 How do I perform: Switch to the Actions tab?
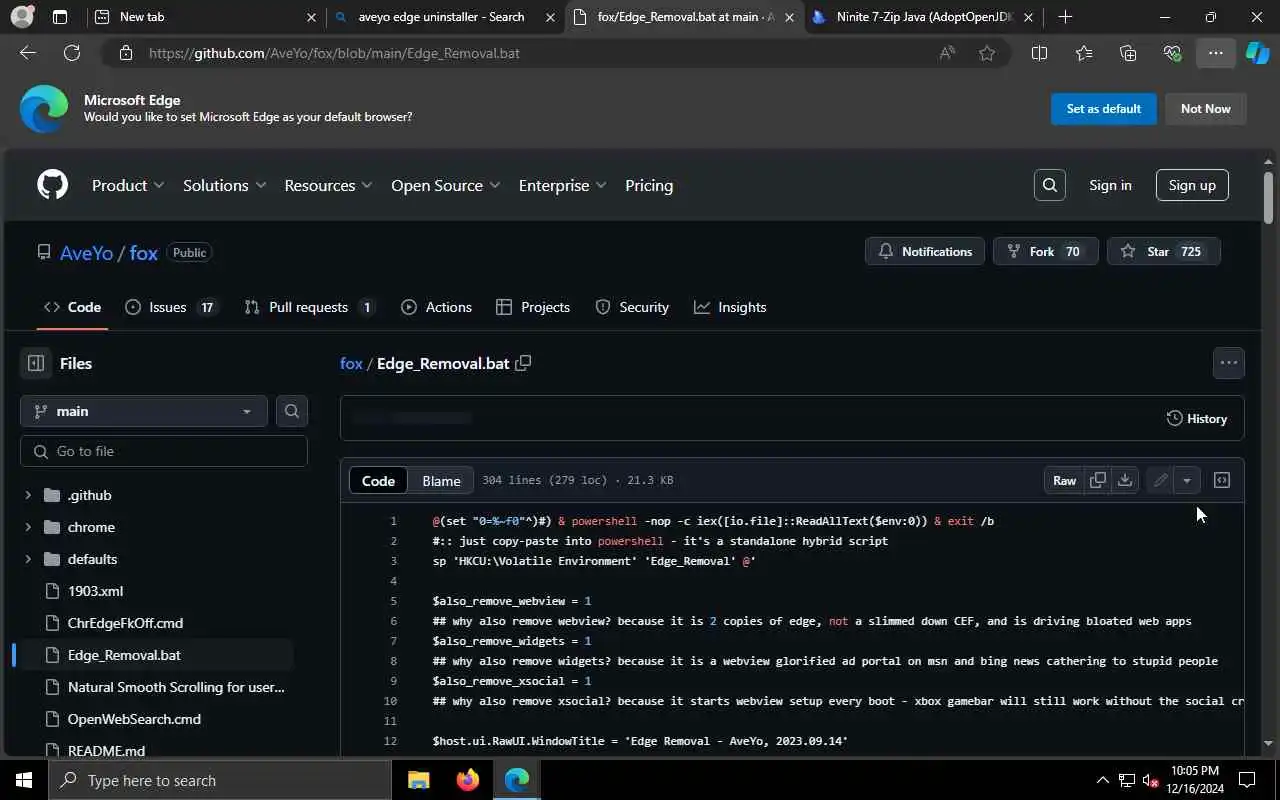tap(436, 307)
